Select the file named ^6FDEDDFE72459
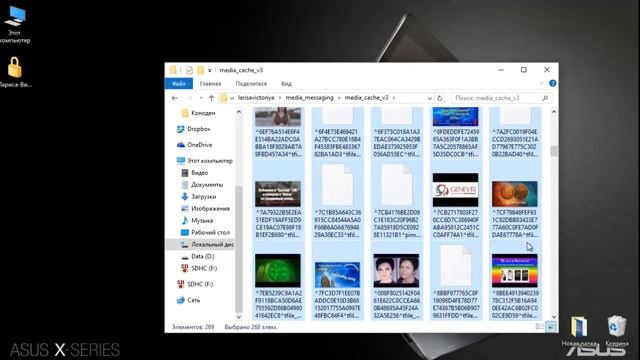The width and height of the screenshot is (640, 360). 456,133
